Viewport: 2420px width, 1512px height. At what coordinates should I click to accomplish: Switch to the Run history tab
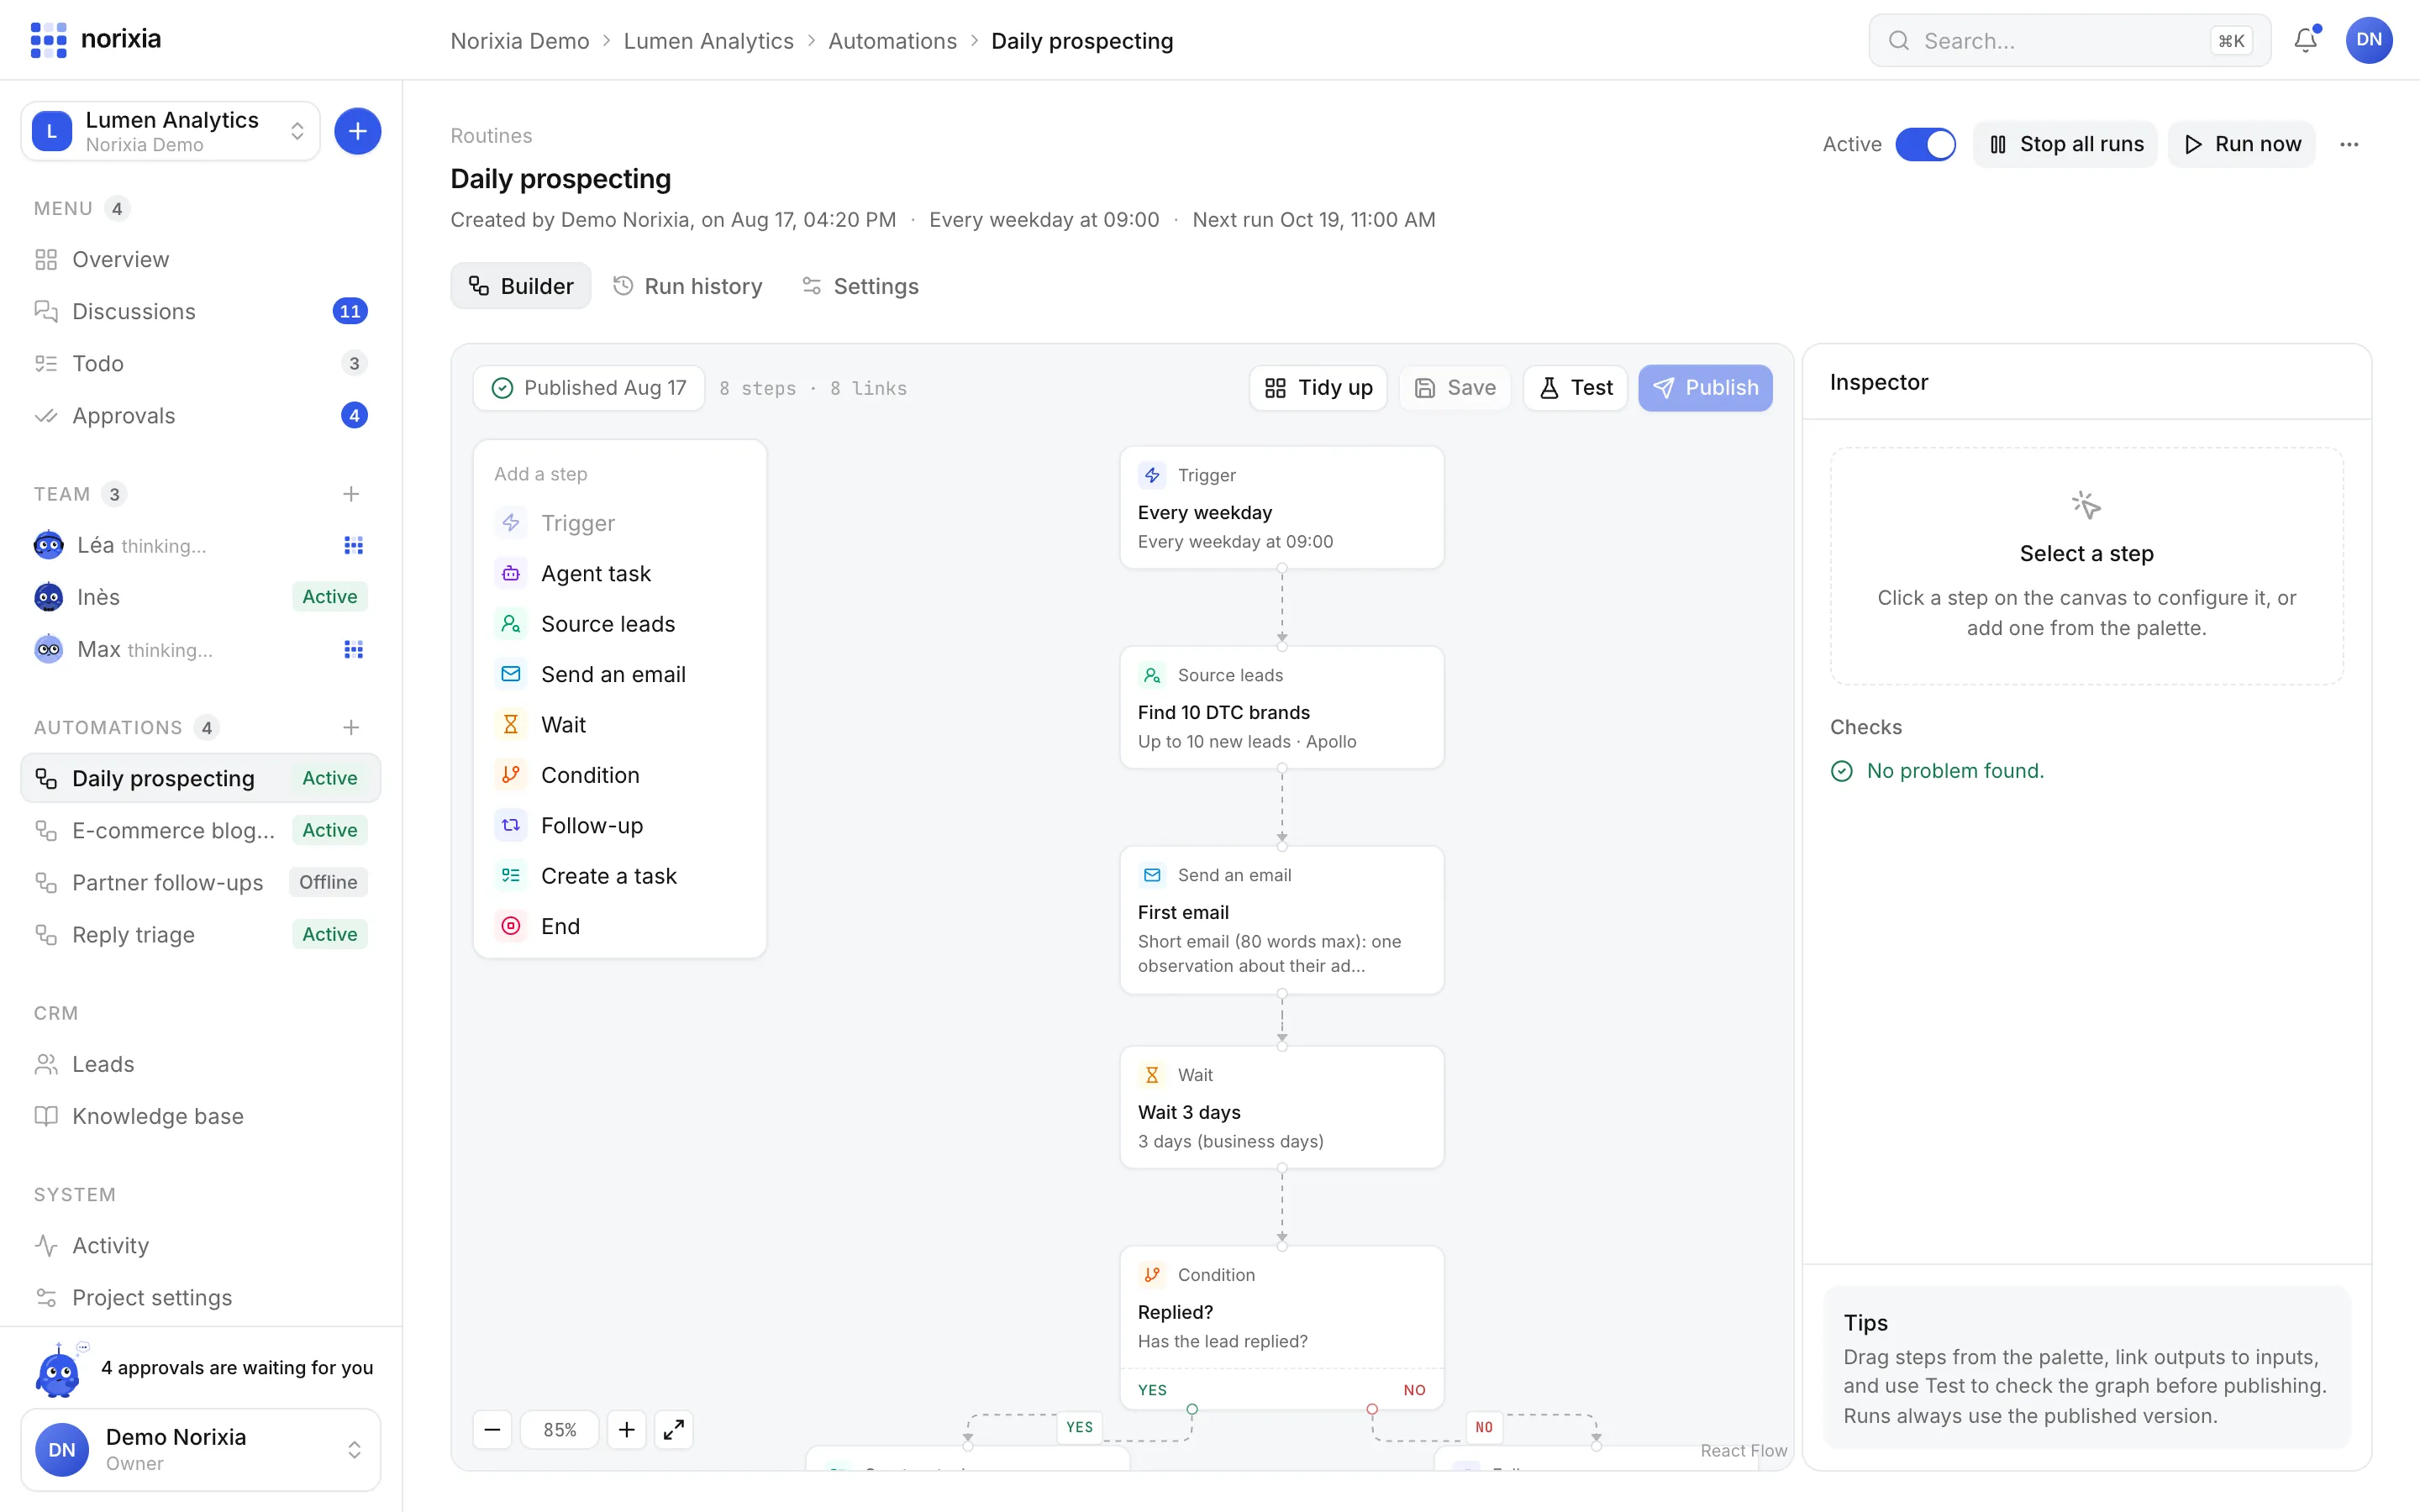[687, 286]
